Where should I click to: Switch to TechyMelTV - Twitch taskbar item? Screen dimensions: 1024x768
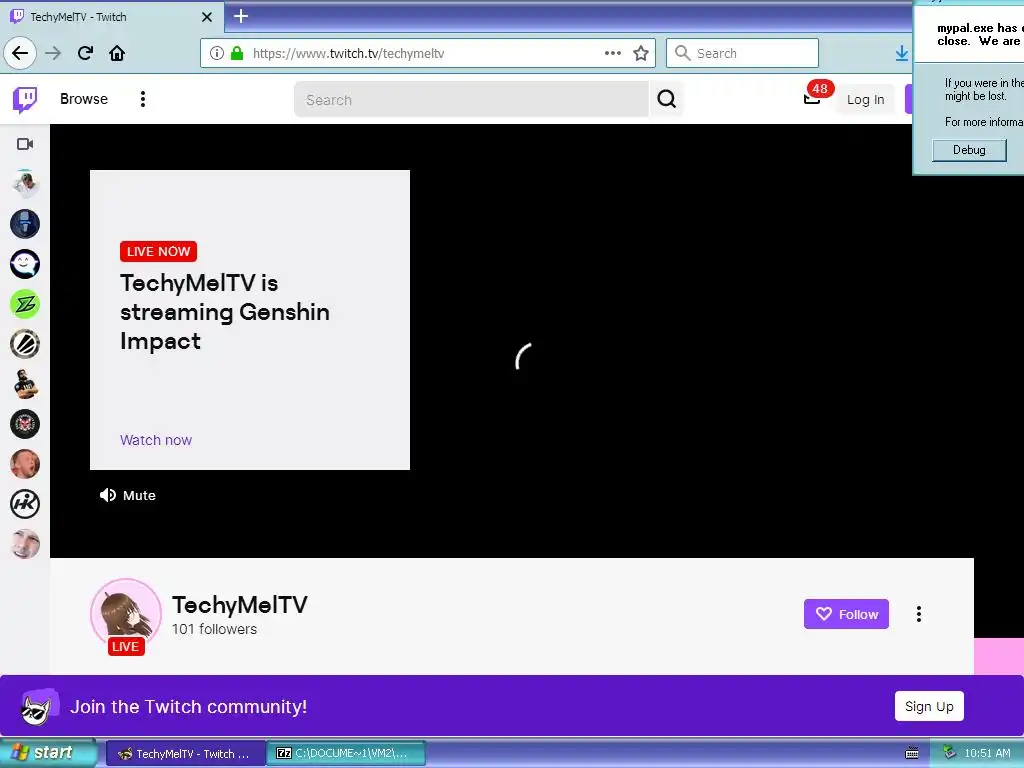[x=185, y=754]
